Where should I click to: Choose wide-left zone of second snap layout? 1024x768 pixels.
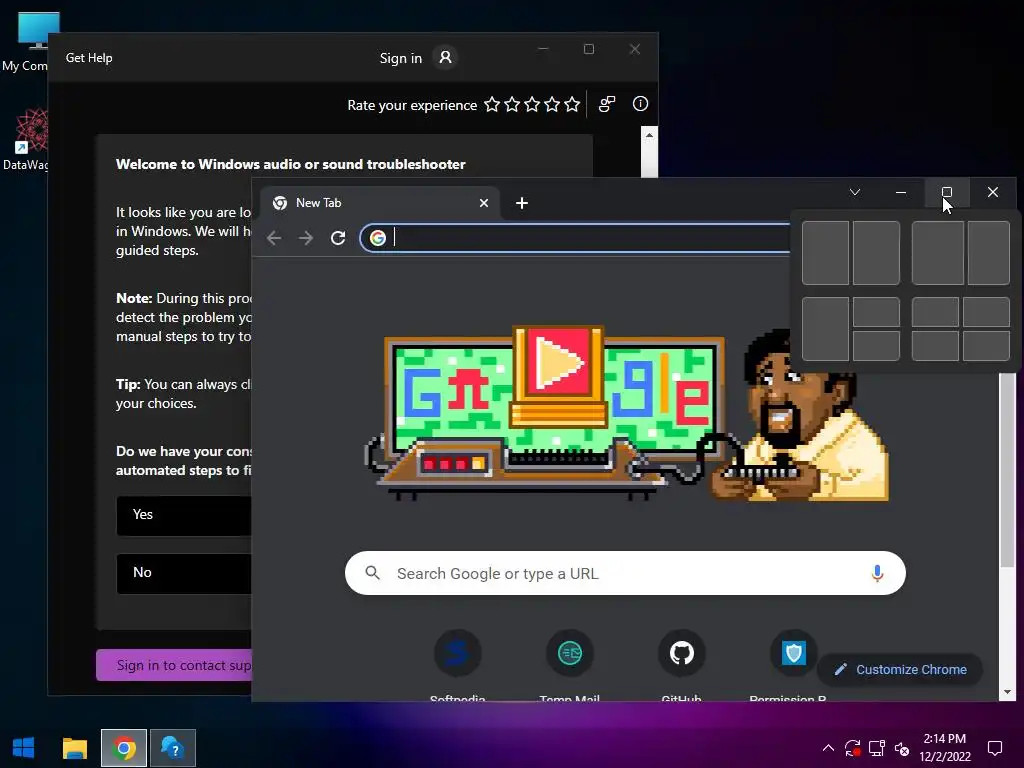[938, 253]
